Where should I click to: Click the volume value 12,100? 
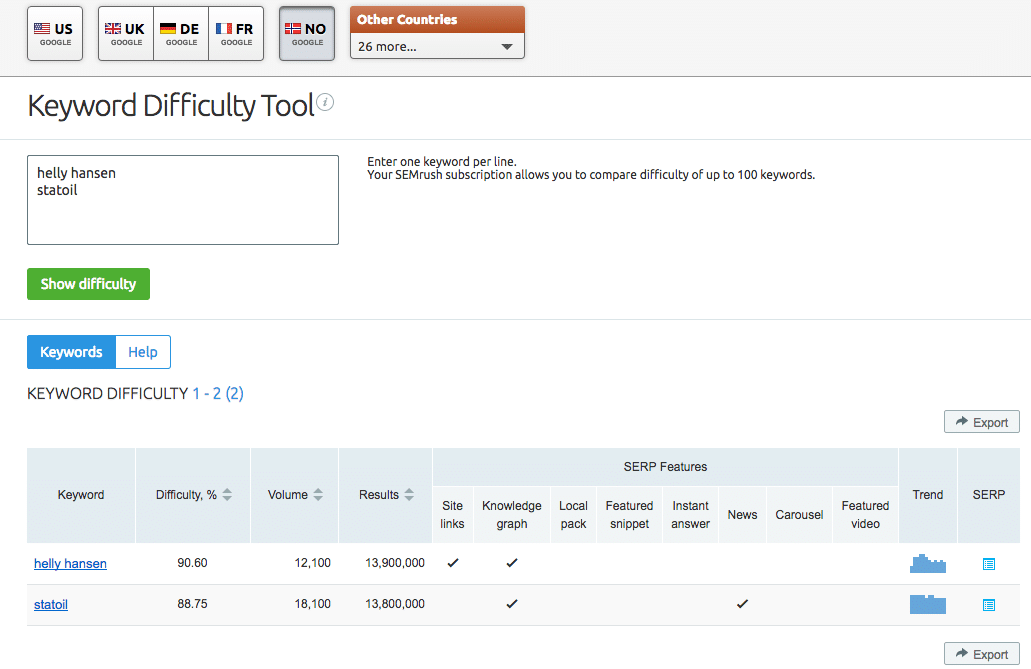[312, 562]
